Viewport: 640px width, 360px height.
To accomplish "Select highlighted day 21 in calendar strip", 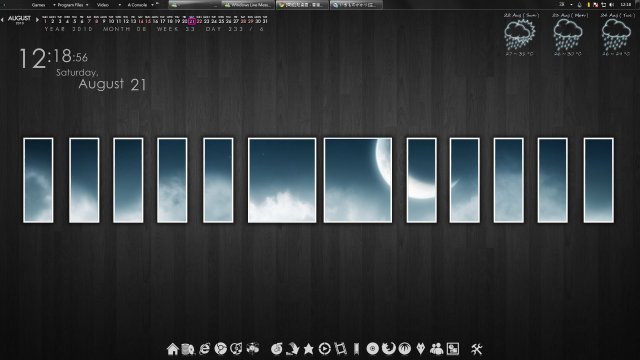I will point(192,21).
